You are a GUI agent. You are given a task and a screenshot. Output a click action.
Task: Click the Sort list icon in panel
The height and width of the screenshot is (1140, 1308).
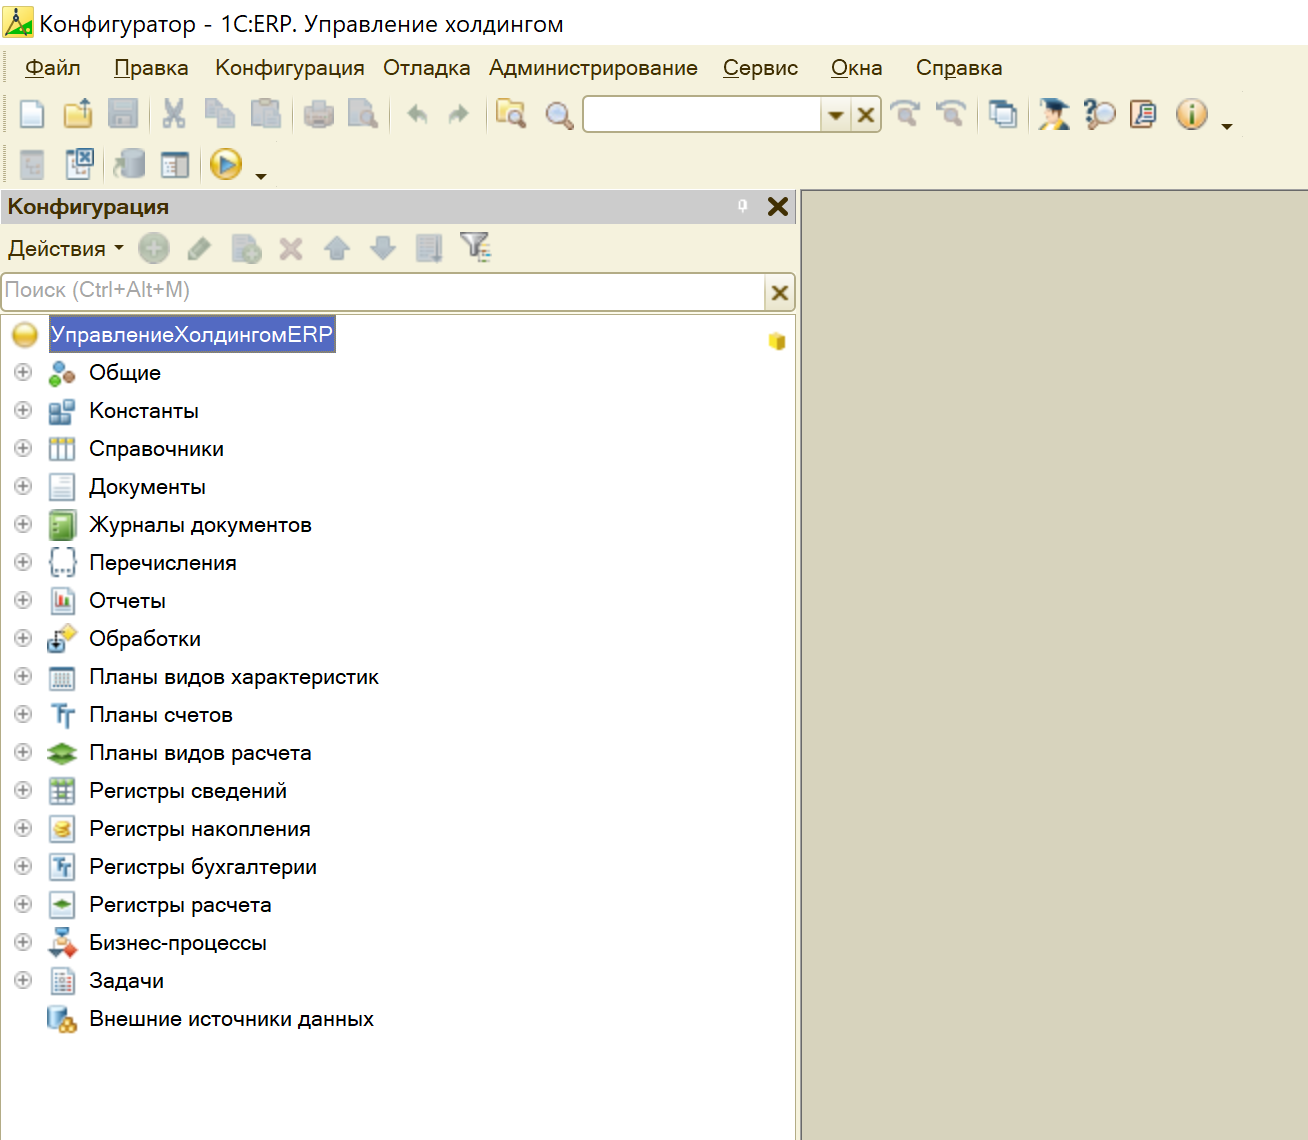[x=429, y=248]
